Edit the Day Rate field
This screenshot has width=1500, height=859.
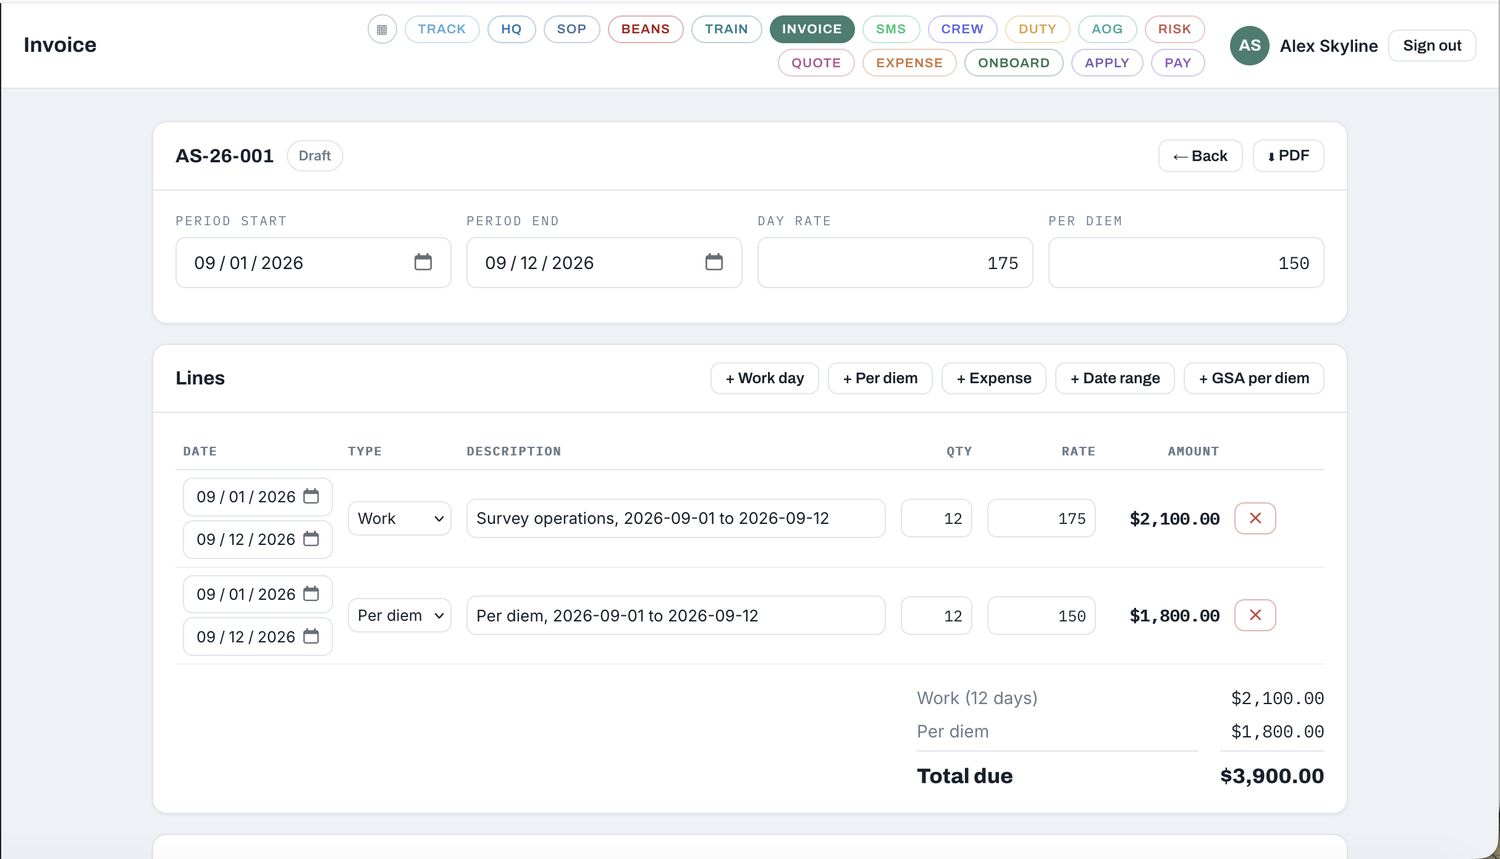895,262
